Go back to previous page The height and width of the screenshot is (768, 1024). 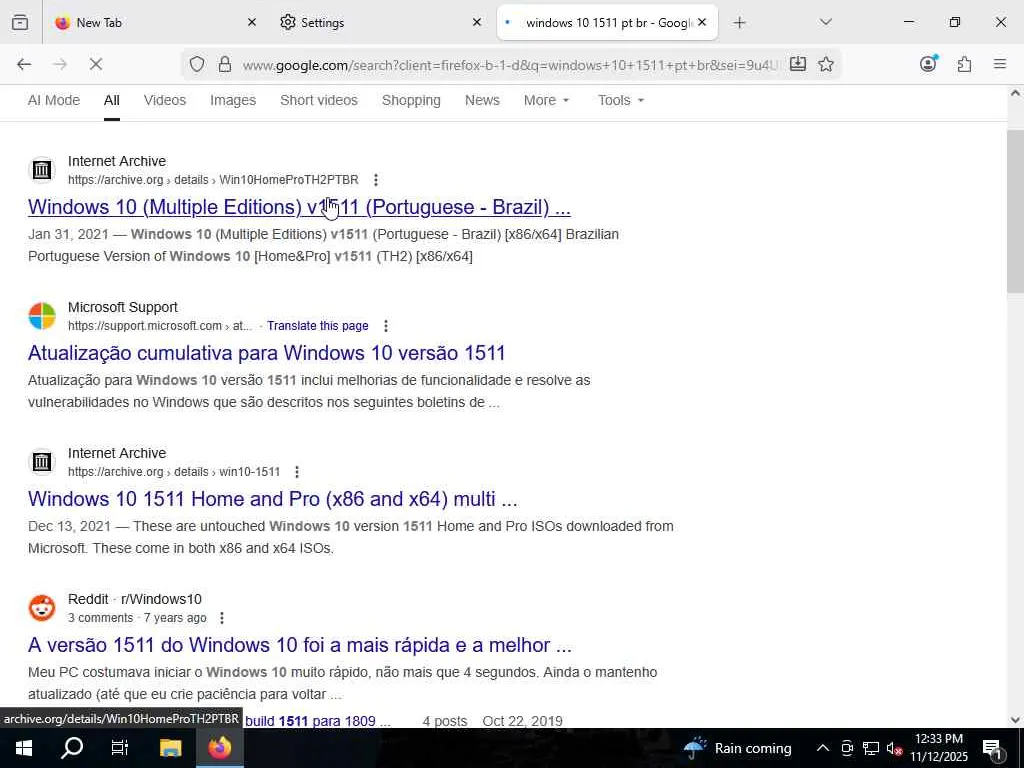tap(24, 64)
